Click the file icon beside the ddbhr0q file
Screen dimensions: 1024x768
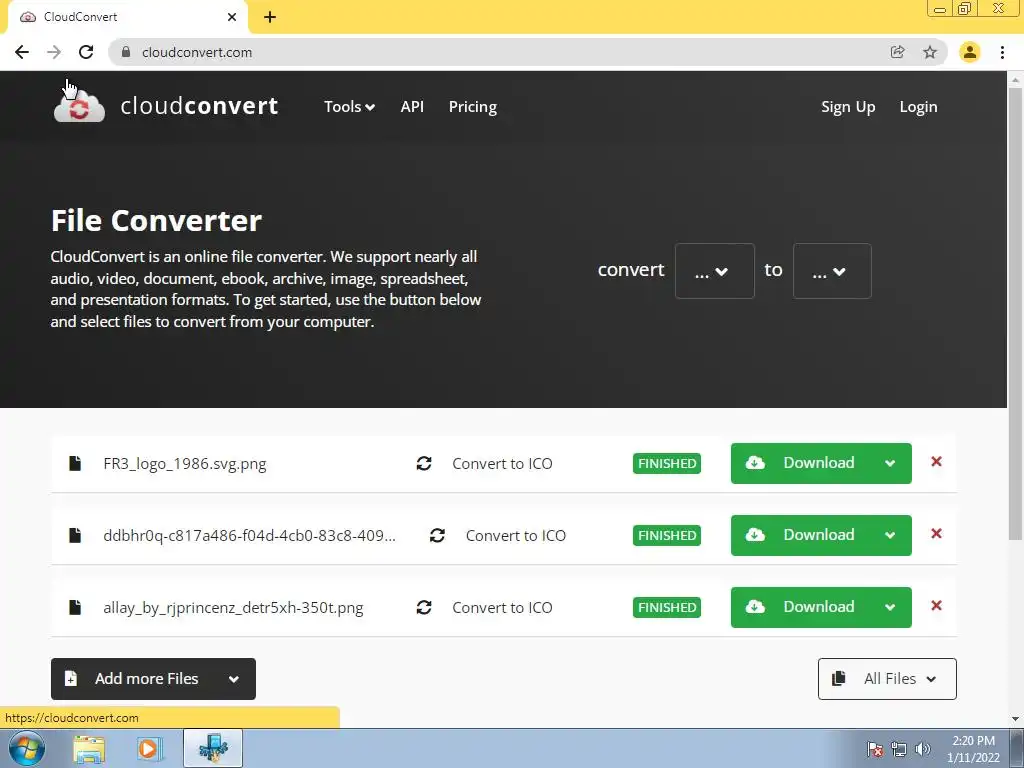pyautogui.click(x=75, y=536)
